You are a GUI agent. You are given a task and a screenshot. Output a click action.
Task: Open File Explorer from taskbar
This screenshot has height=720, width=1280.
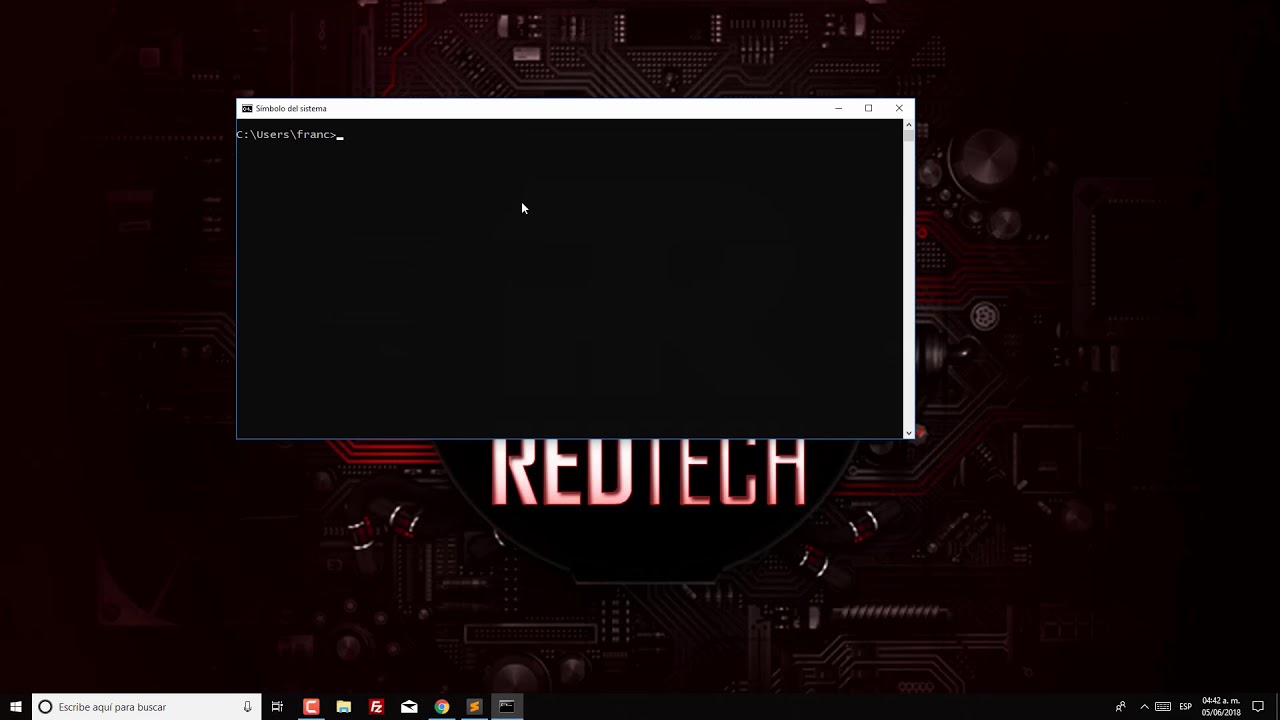click(x=344, y=707)
